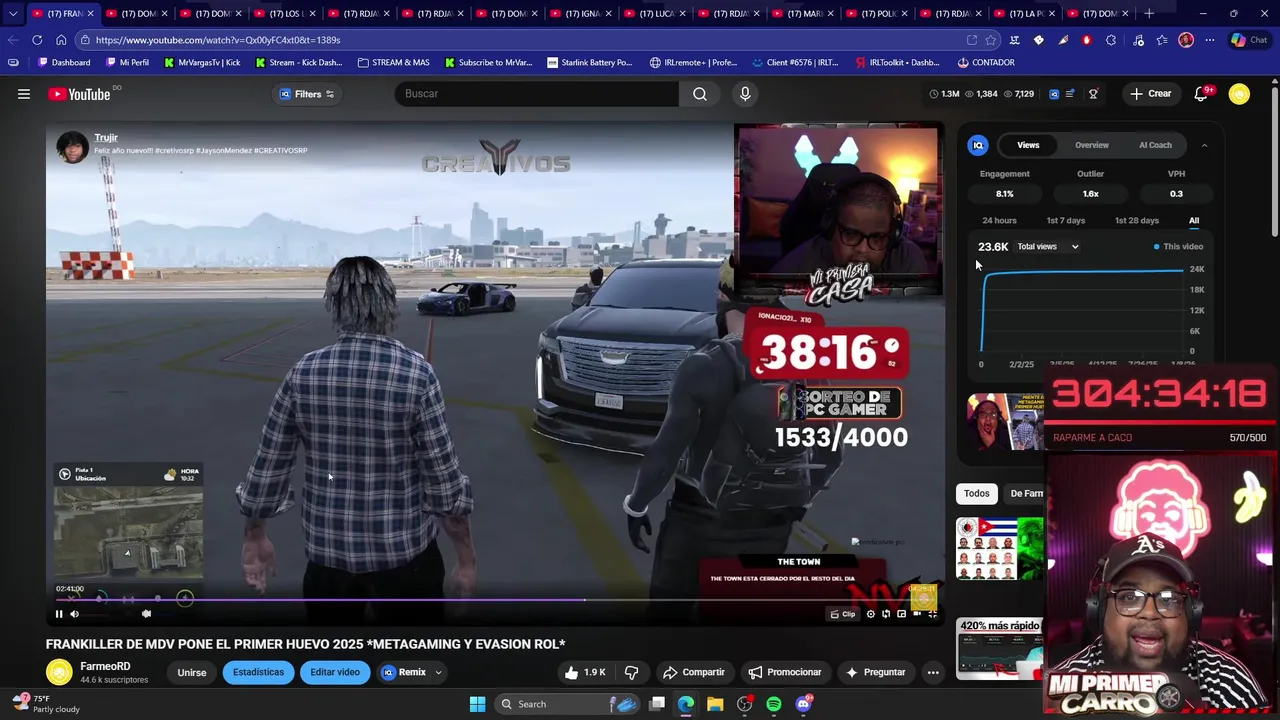
Task: Toggle the This video legend series
Action: click(1178, 247)
